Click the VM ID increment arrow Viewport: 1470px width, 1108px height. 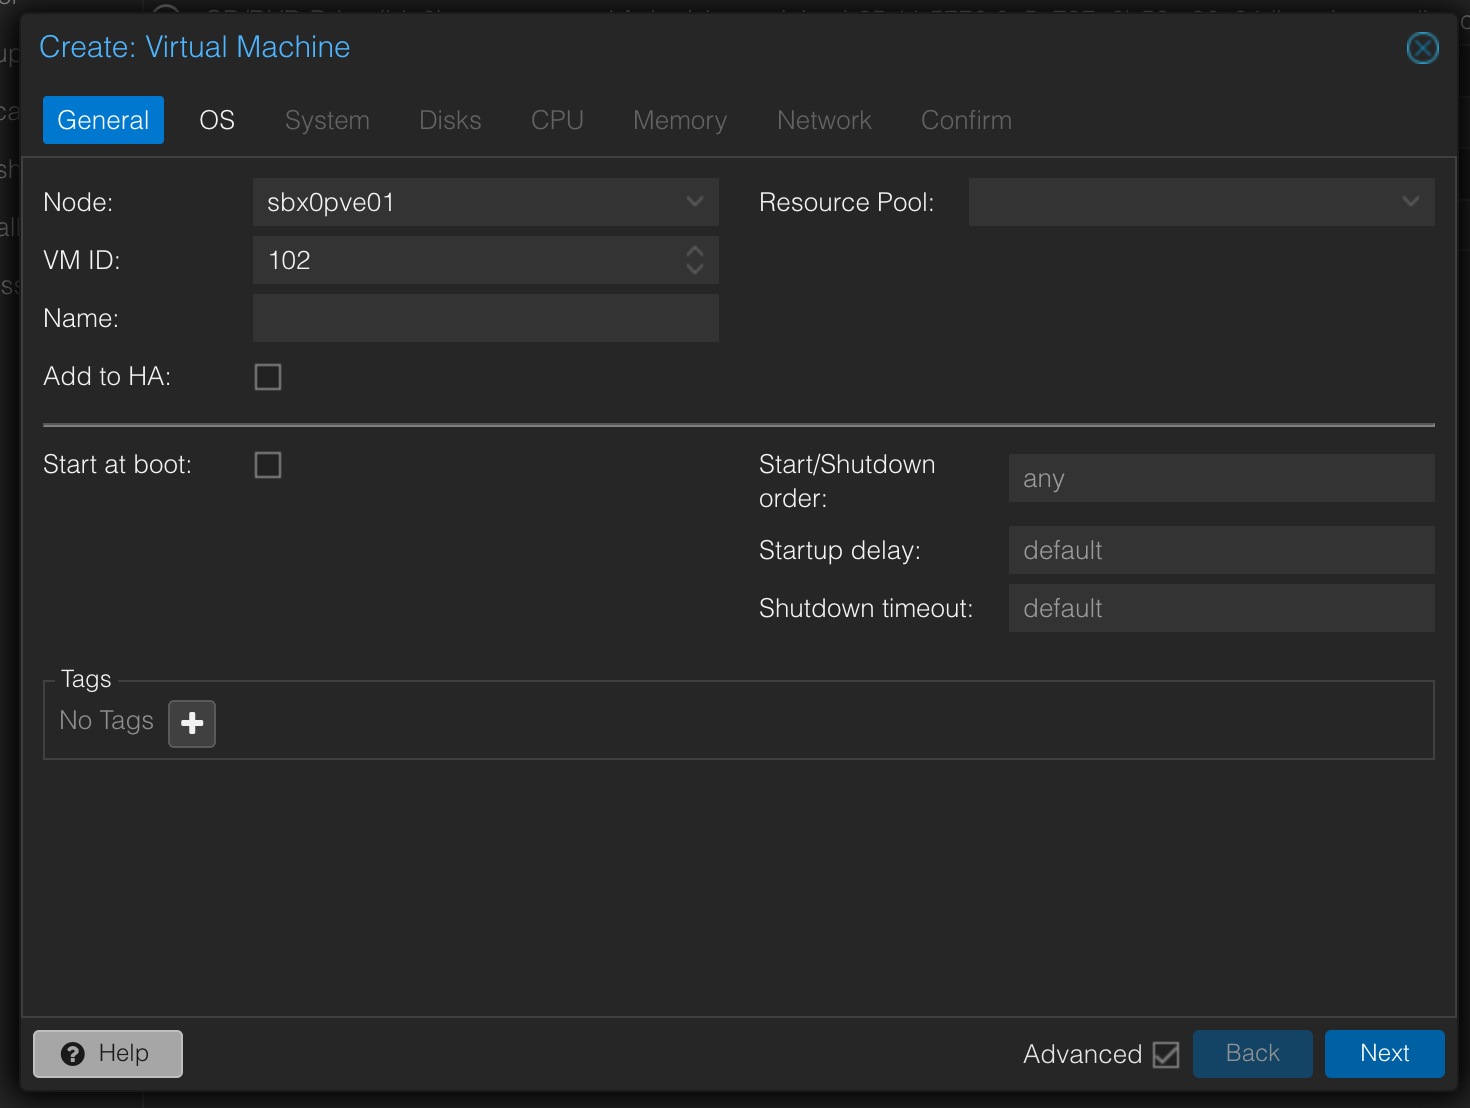point(694,252)
